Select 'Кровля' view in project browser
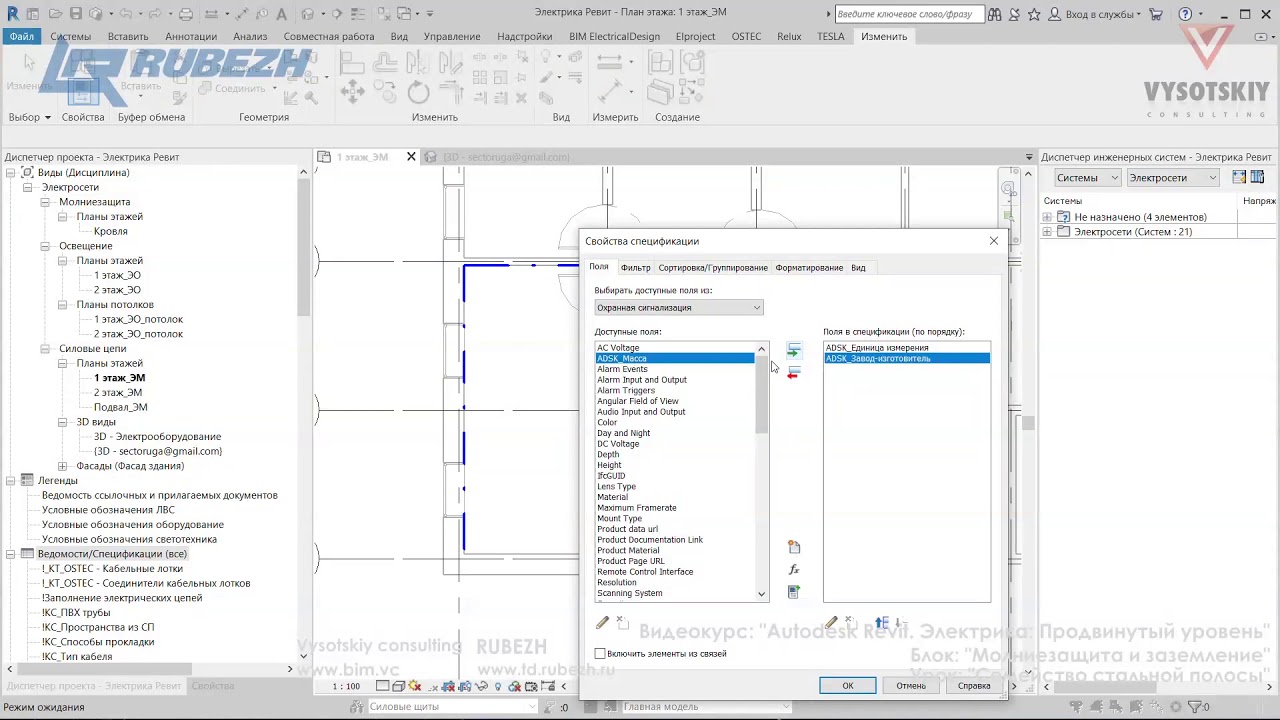Image resolution: width=1280 pixels, height=720 pixels. coord(110,231)
